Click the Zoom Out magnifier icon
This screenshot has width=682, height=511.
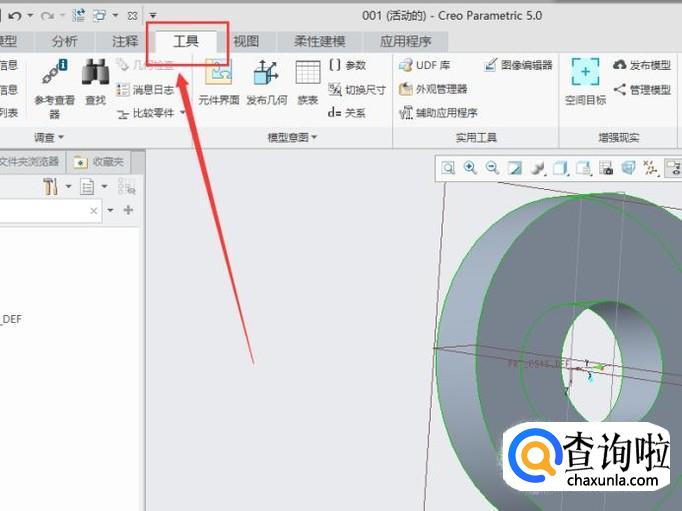(x=492, y=168)
